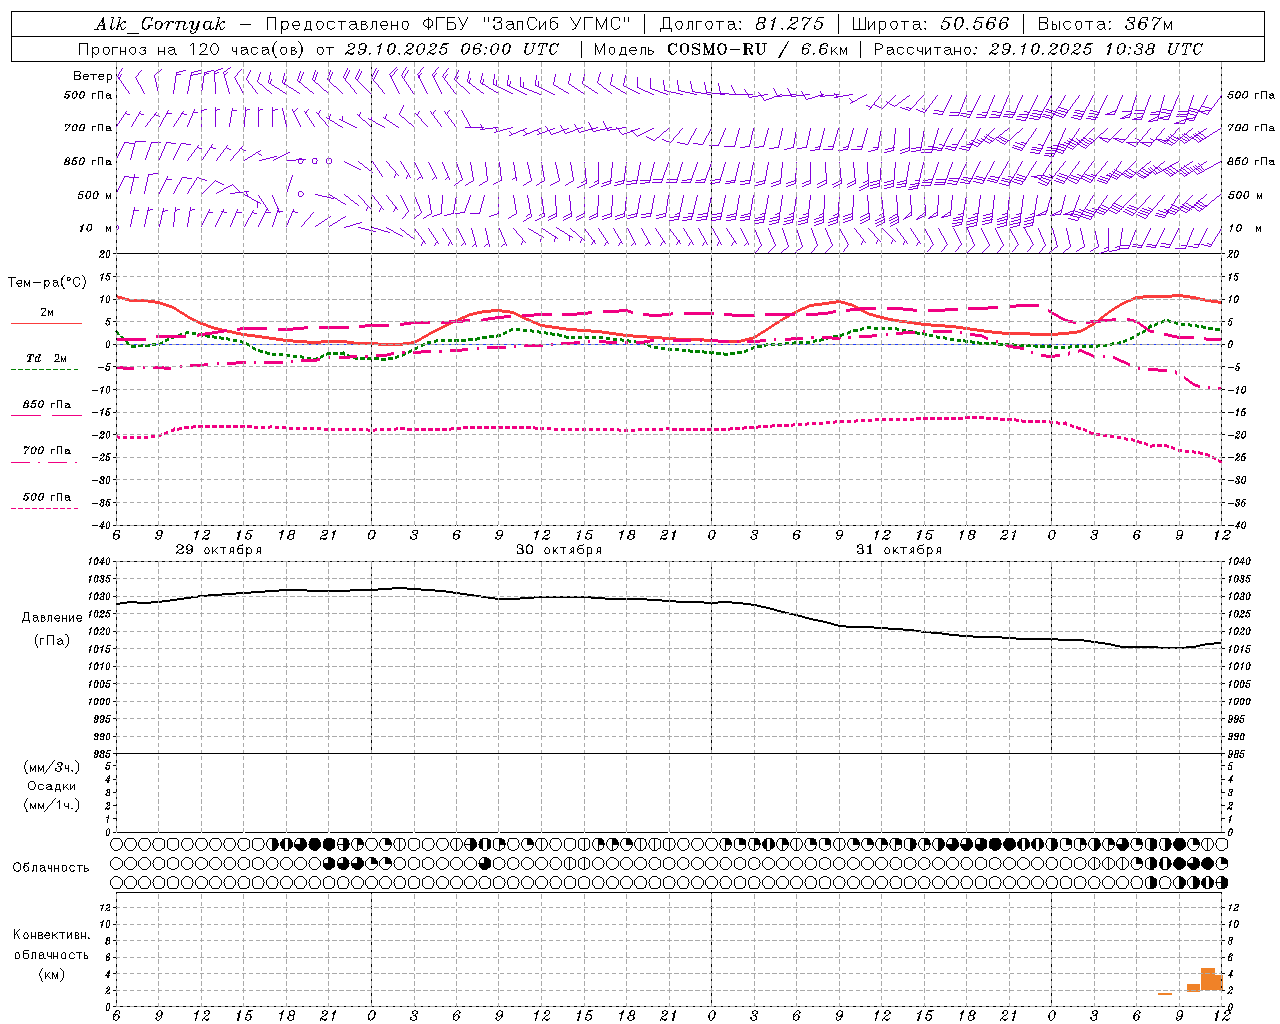This screenshot has width=1280, height=1024.
Task: Select the "ЗапСиб УГМС" provider text
Action: (x=556, y=24)
